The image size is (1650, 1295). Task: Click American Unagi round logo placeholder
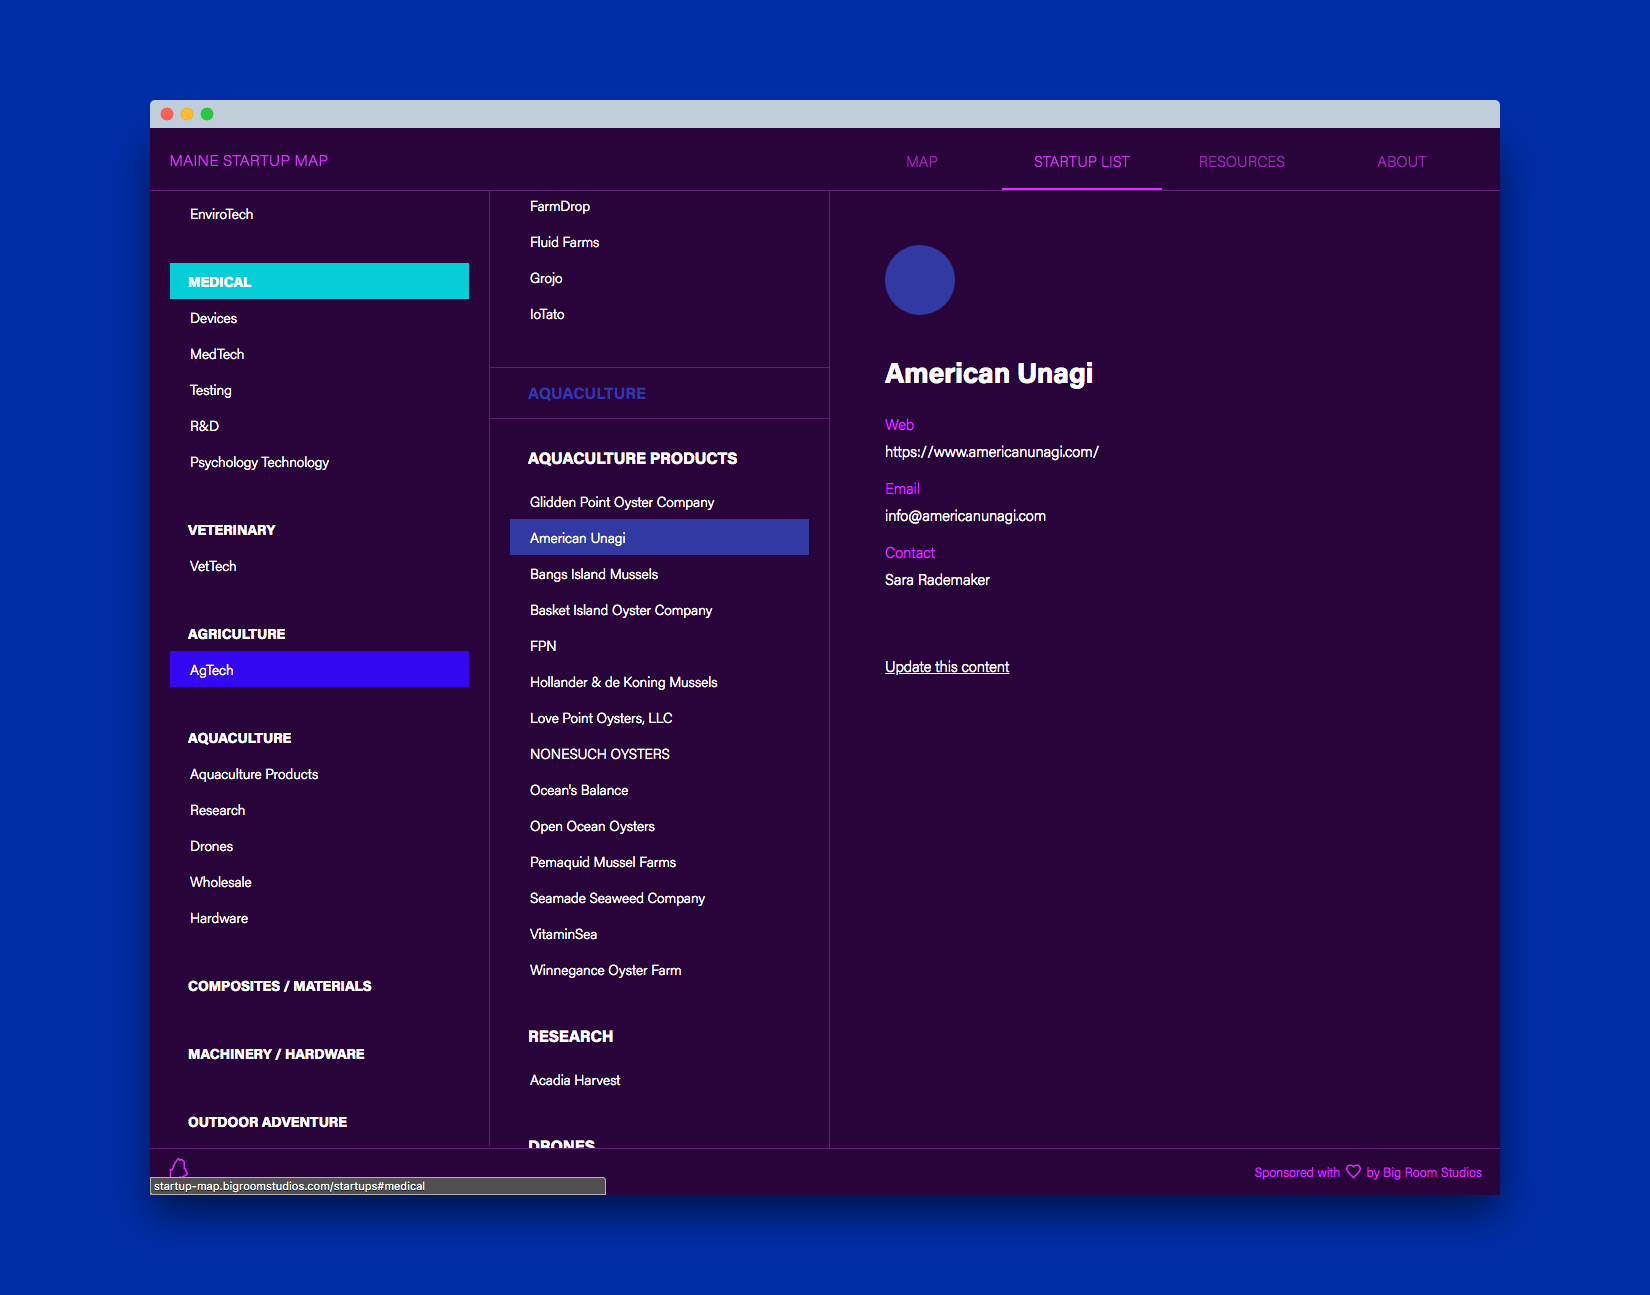tap(920, 280)
